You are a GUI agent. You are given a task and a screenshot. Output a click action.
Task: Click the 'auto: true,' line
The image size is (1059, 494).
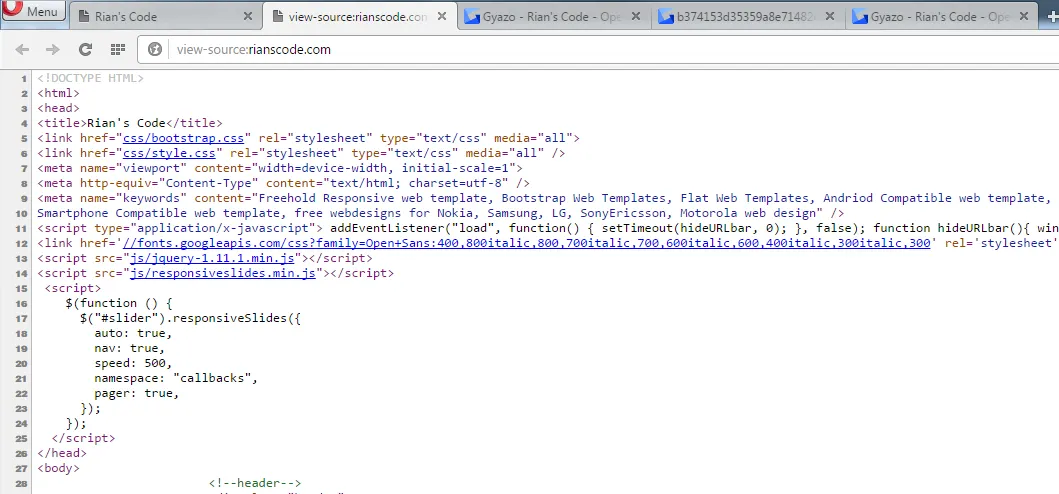point(133,333)
